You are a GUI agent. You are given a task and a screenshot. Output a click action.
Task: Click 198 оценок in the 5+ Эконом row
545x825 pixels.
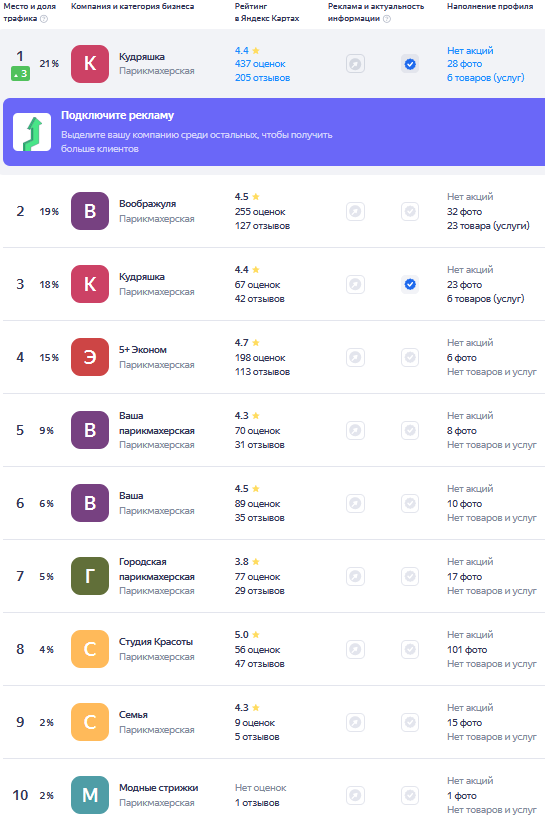260,358
